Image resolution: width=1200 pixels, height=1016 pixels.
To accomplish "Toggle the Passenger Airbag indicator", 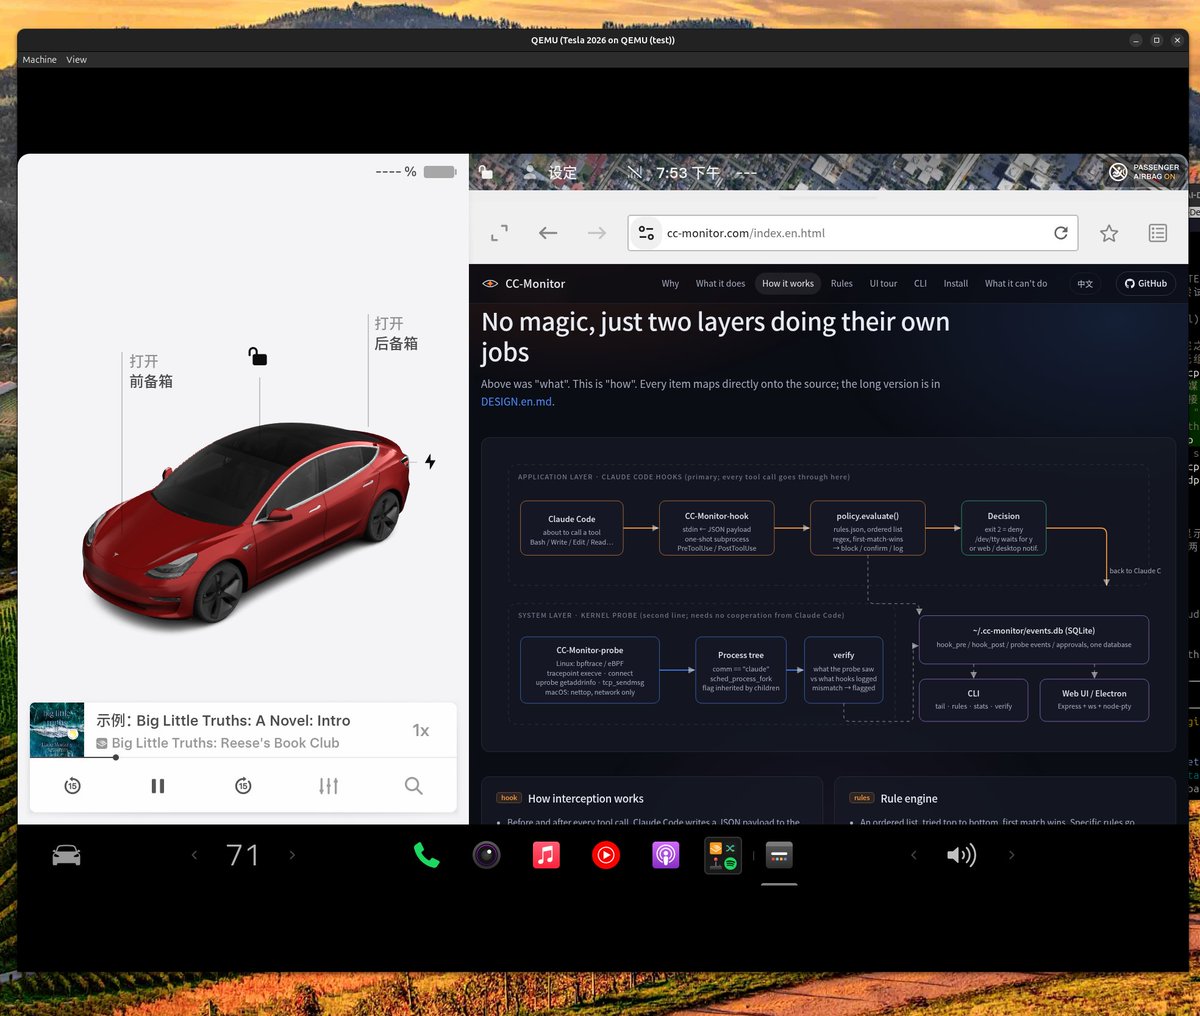I will point(1144,172).
